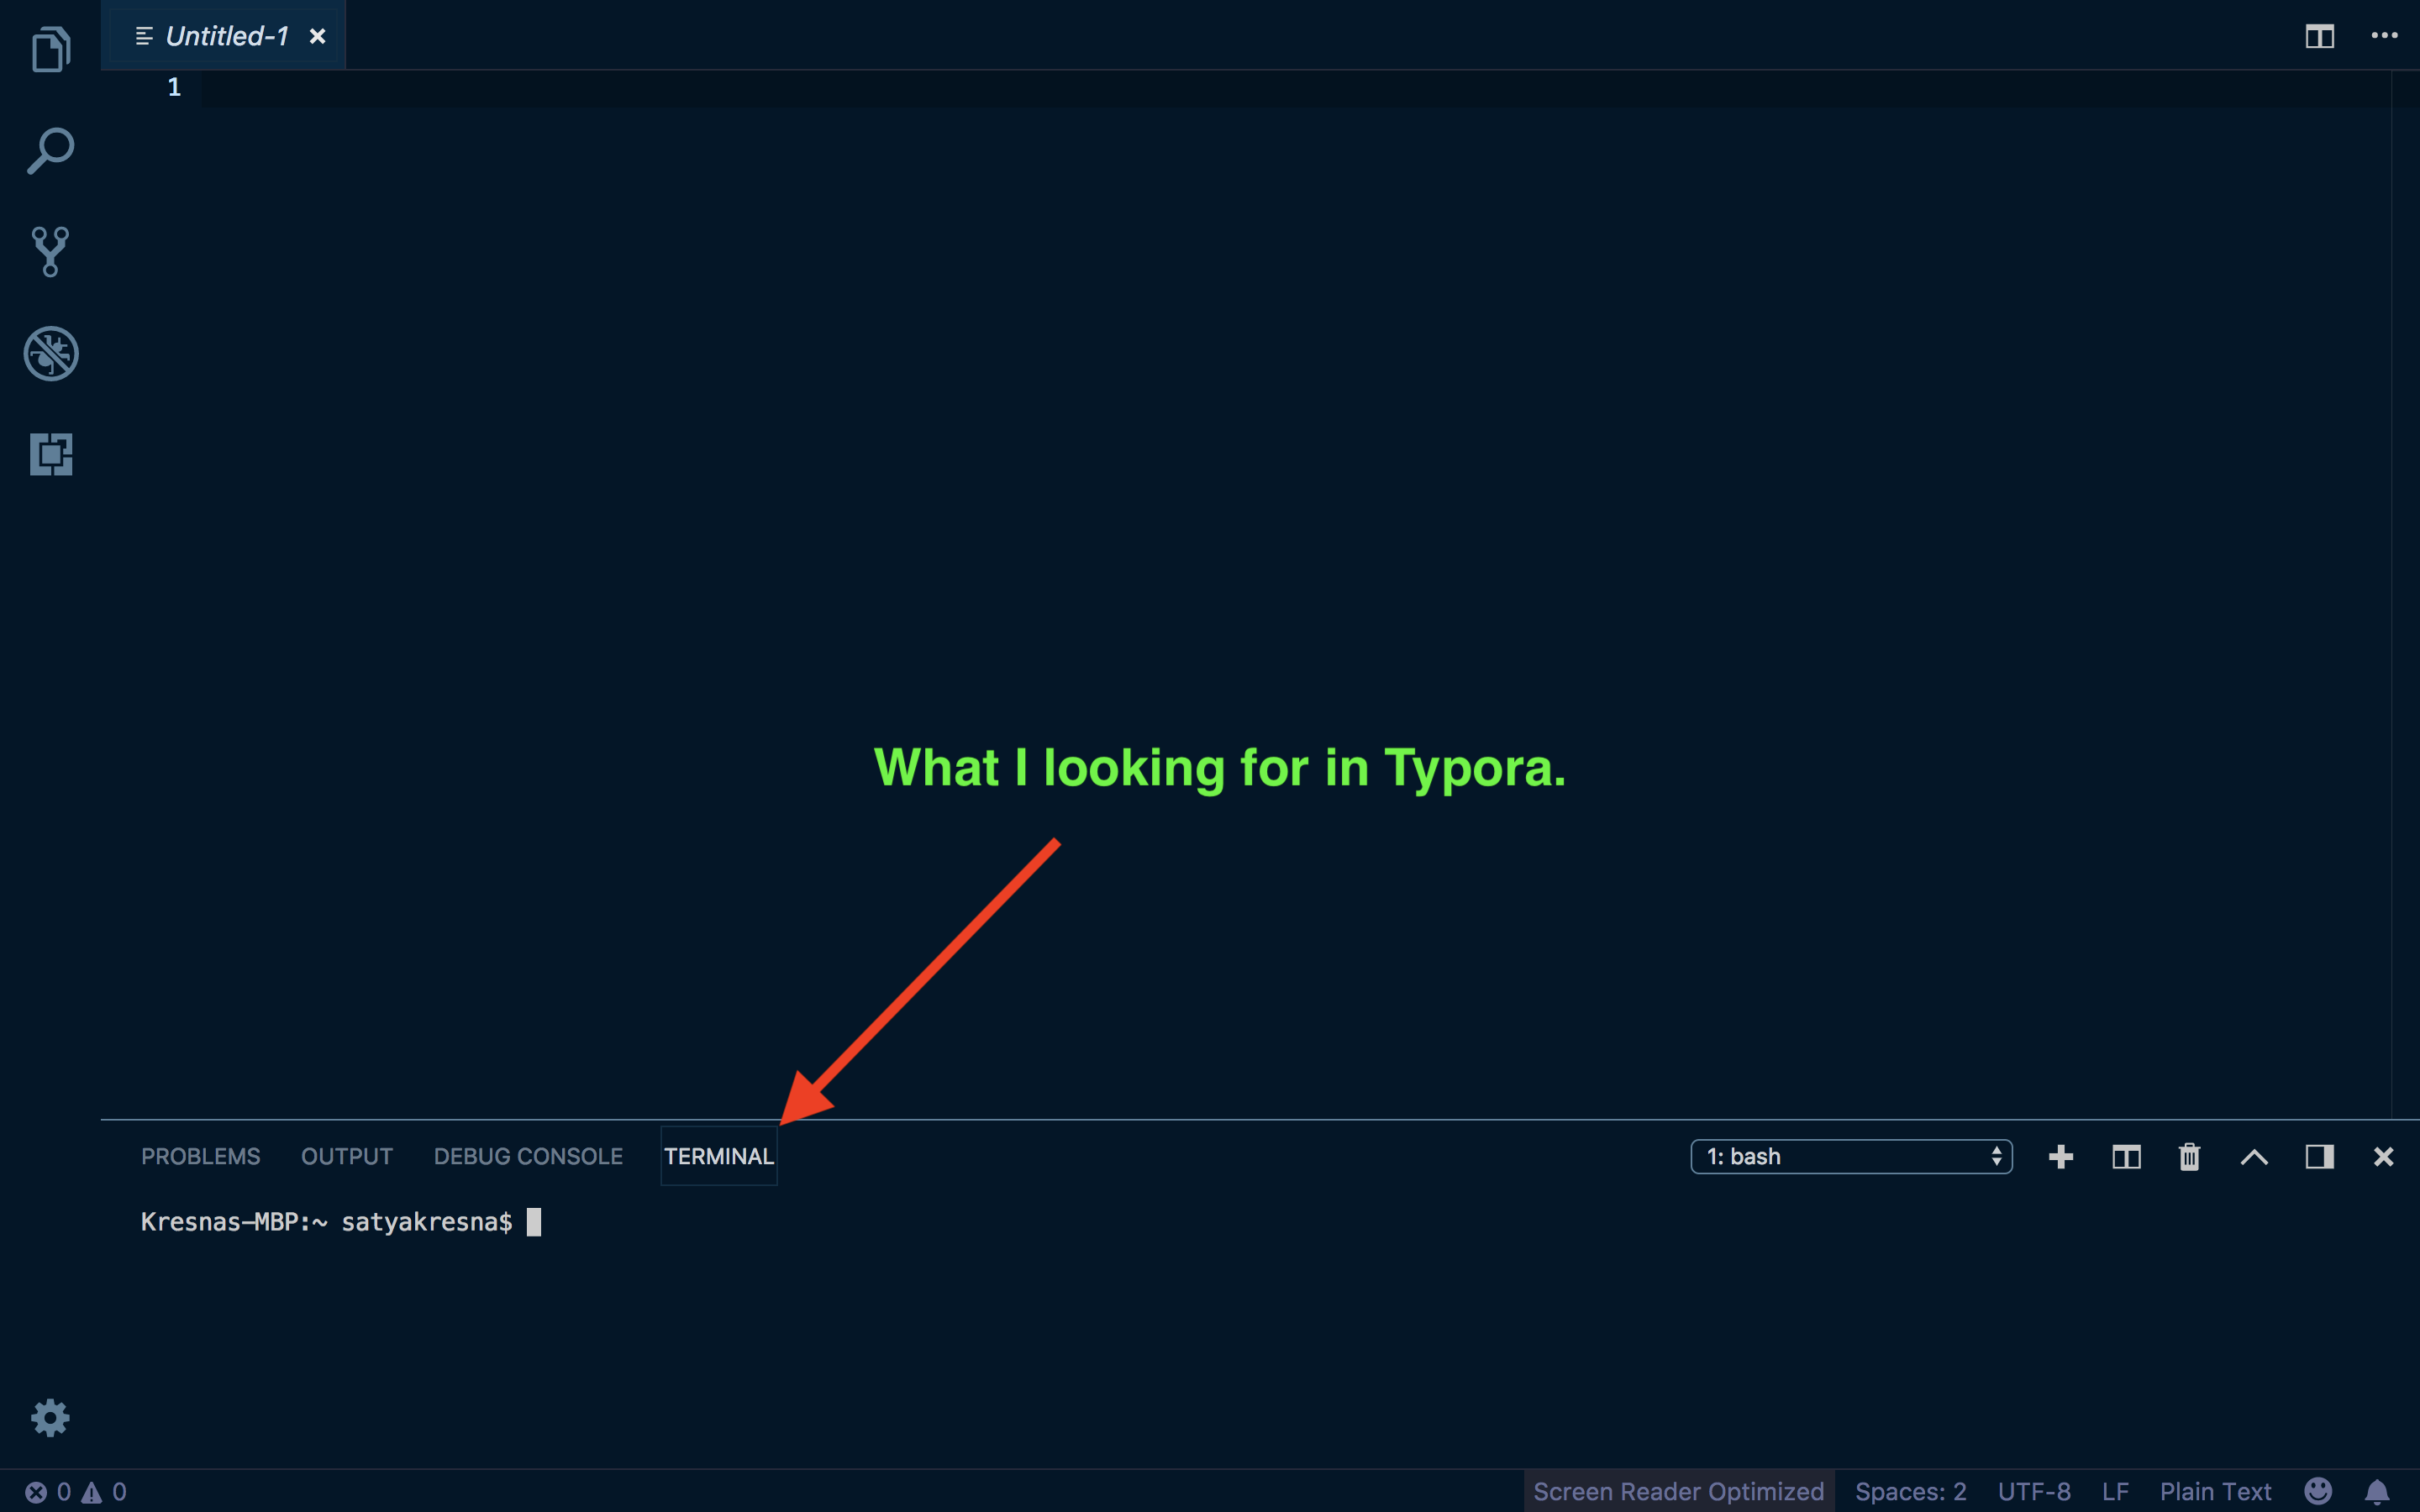The image size is (2420, 1512).
Task: Toggle the editor split layout
Action: tap(2318, 36)
